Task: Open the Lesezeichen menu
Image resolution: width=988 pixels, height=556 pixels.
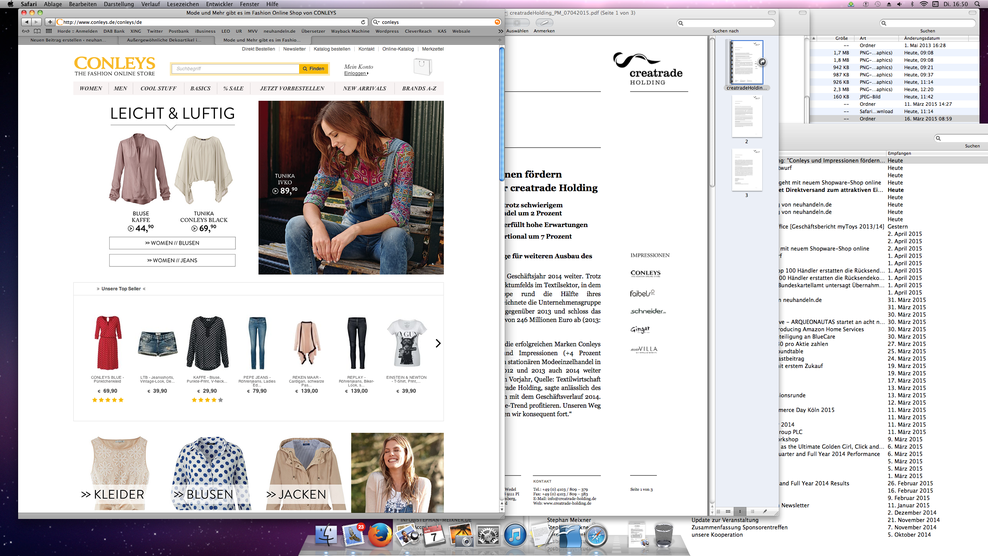Action: [x=183, y=4]
